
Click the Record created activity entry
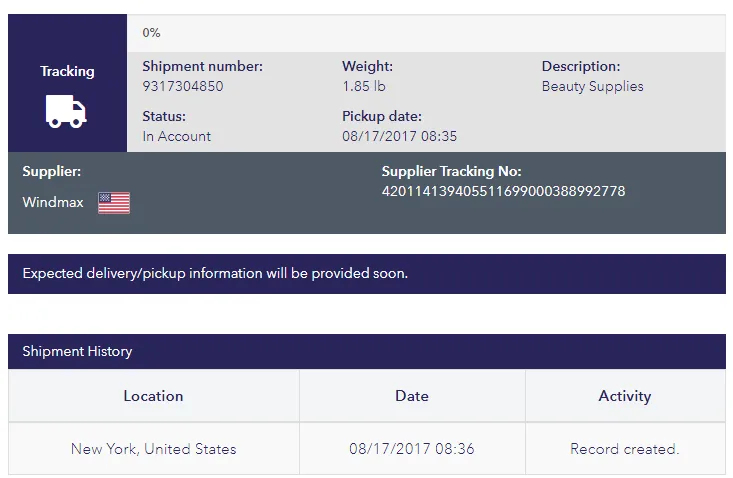(625, 449)
